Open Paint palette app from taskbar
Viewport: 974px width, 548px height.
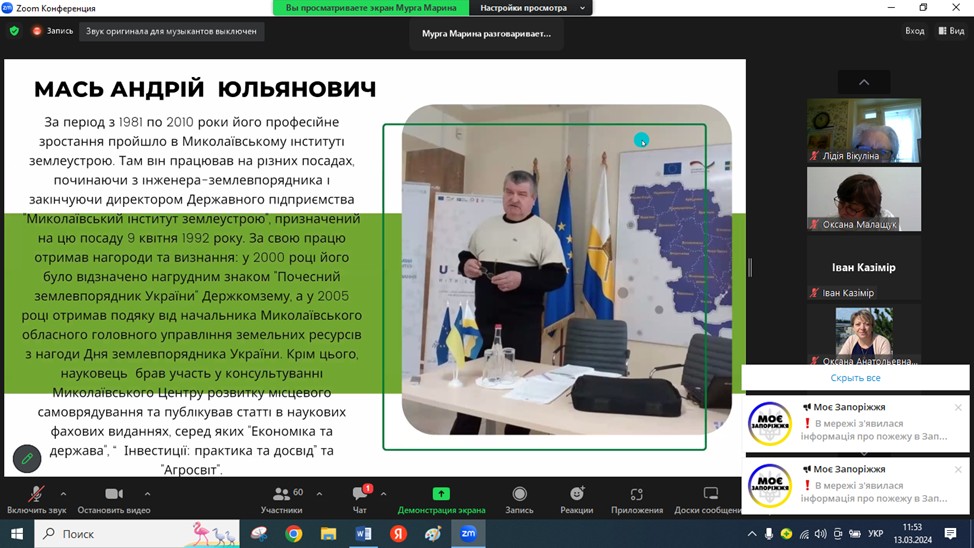433,534
